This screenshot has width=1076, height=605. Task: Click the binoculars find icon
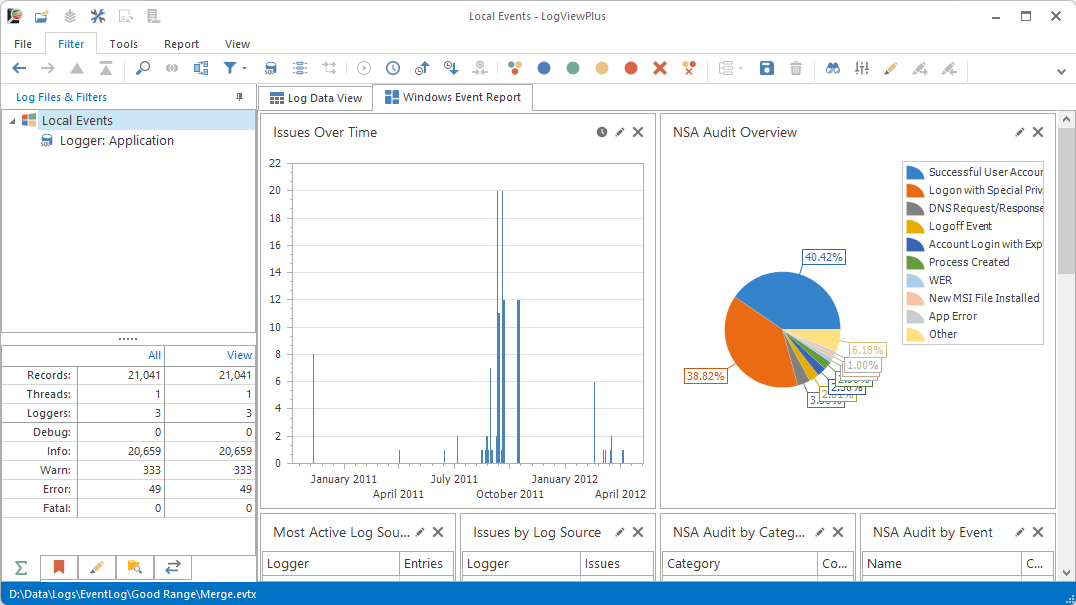click(x=832, y=68)
